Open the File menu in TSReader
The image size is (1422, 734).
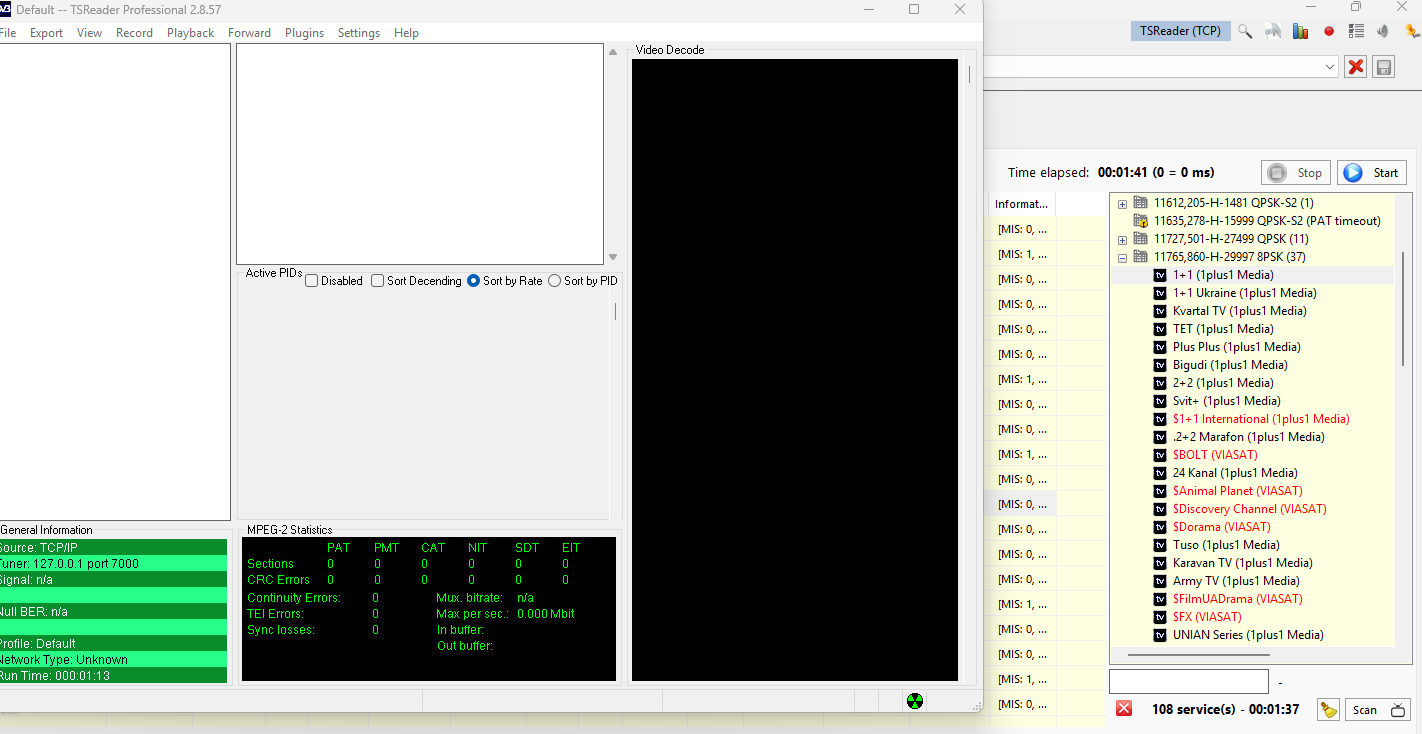pos(8,33)
